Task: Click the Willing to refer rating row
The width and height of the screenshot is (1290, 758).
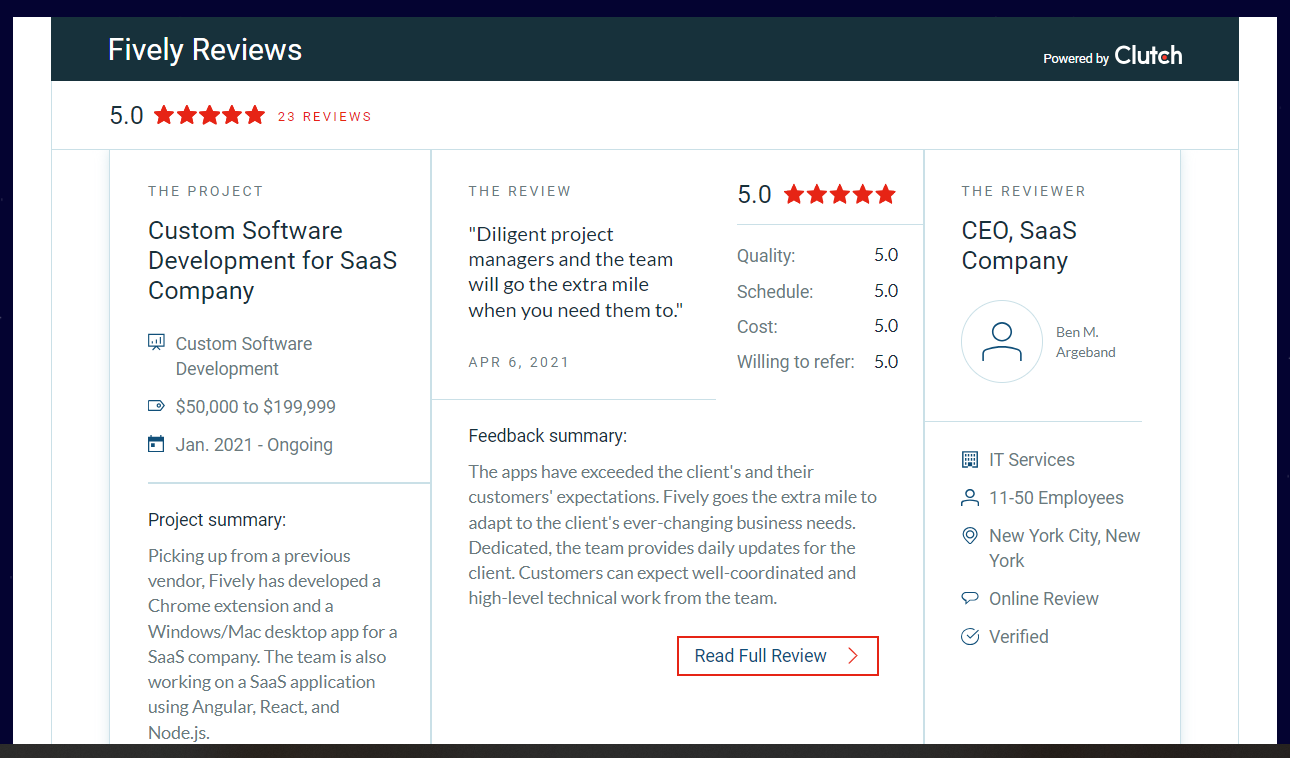Action: click(818, 361)
